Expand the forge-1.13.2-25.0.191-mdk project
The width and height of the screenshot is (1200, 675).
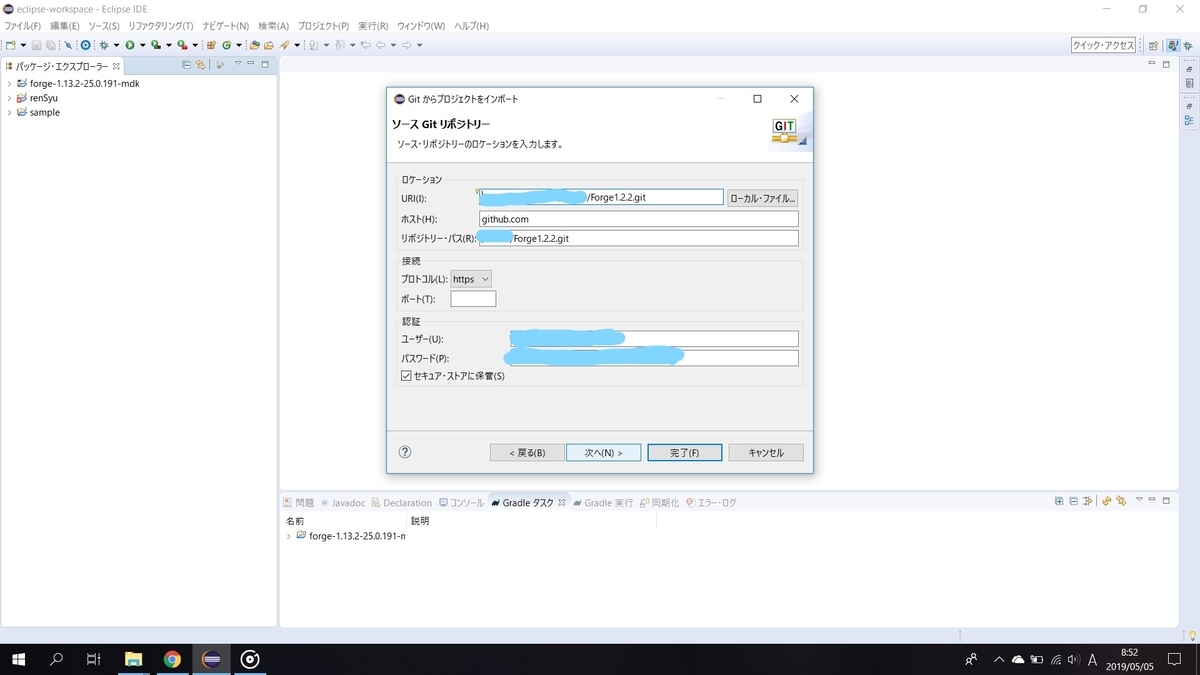pyautogui.click(x=8, y=83)
